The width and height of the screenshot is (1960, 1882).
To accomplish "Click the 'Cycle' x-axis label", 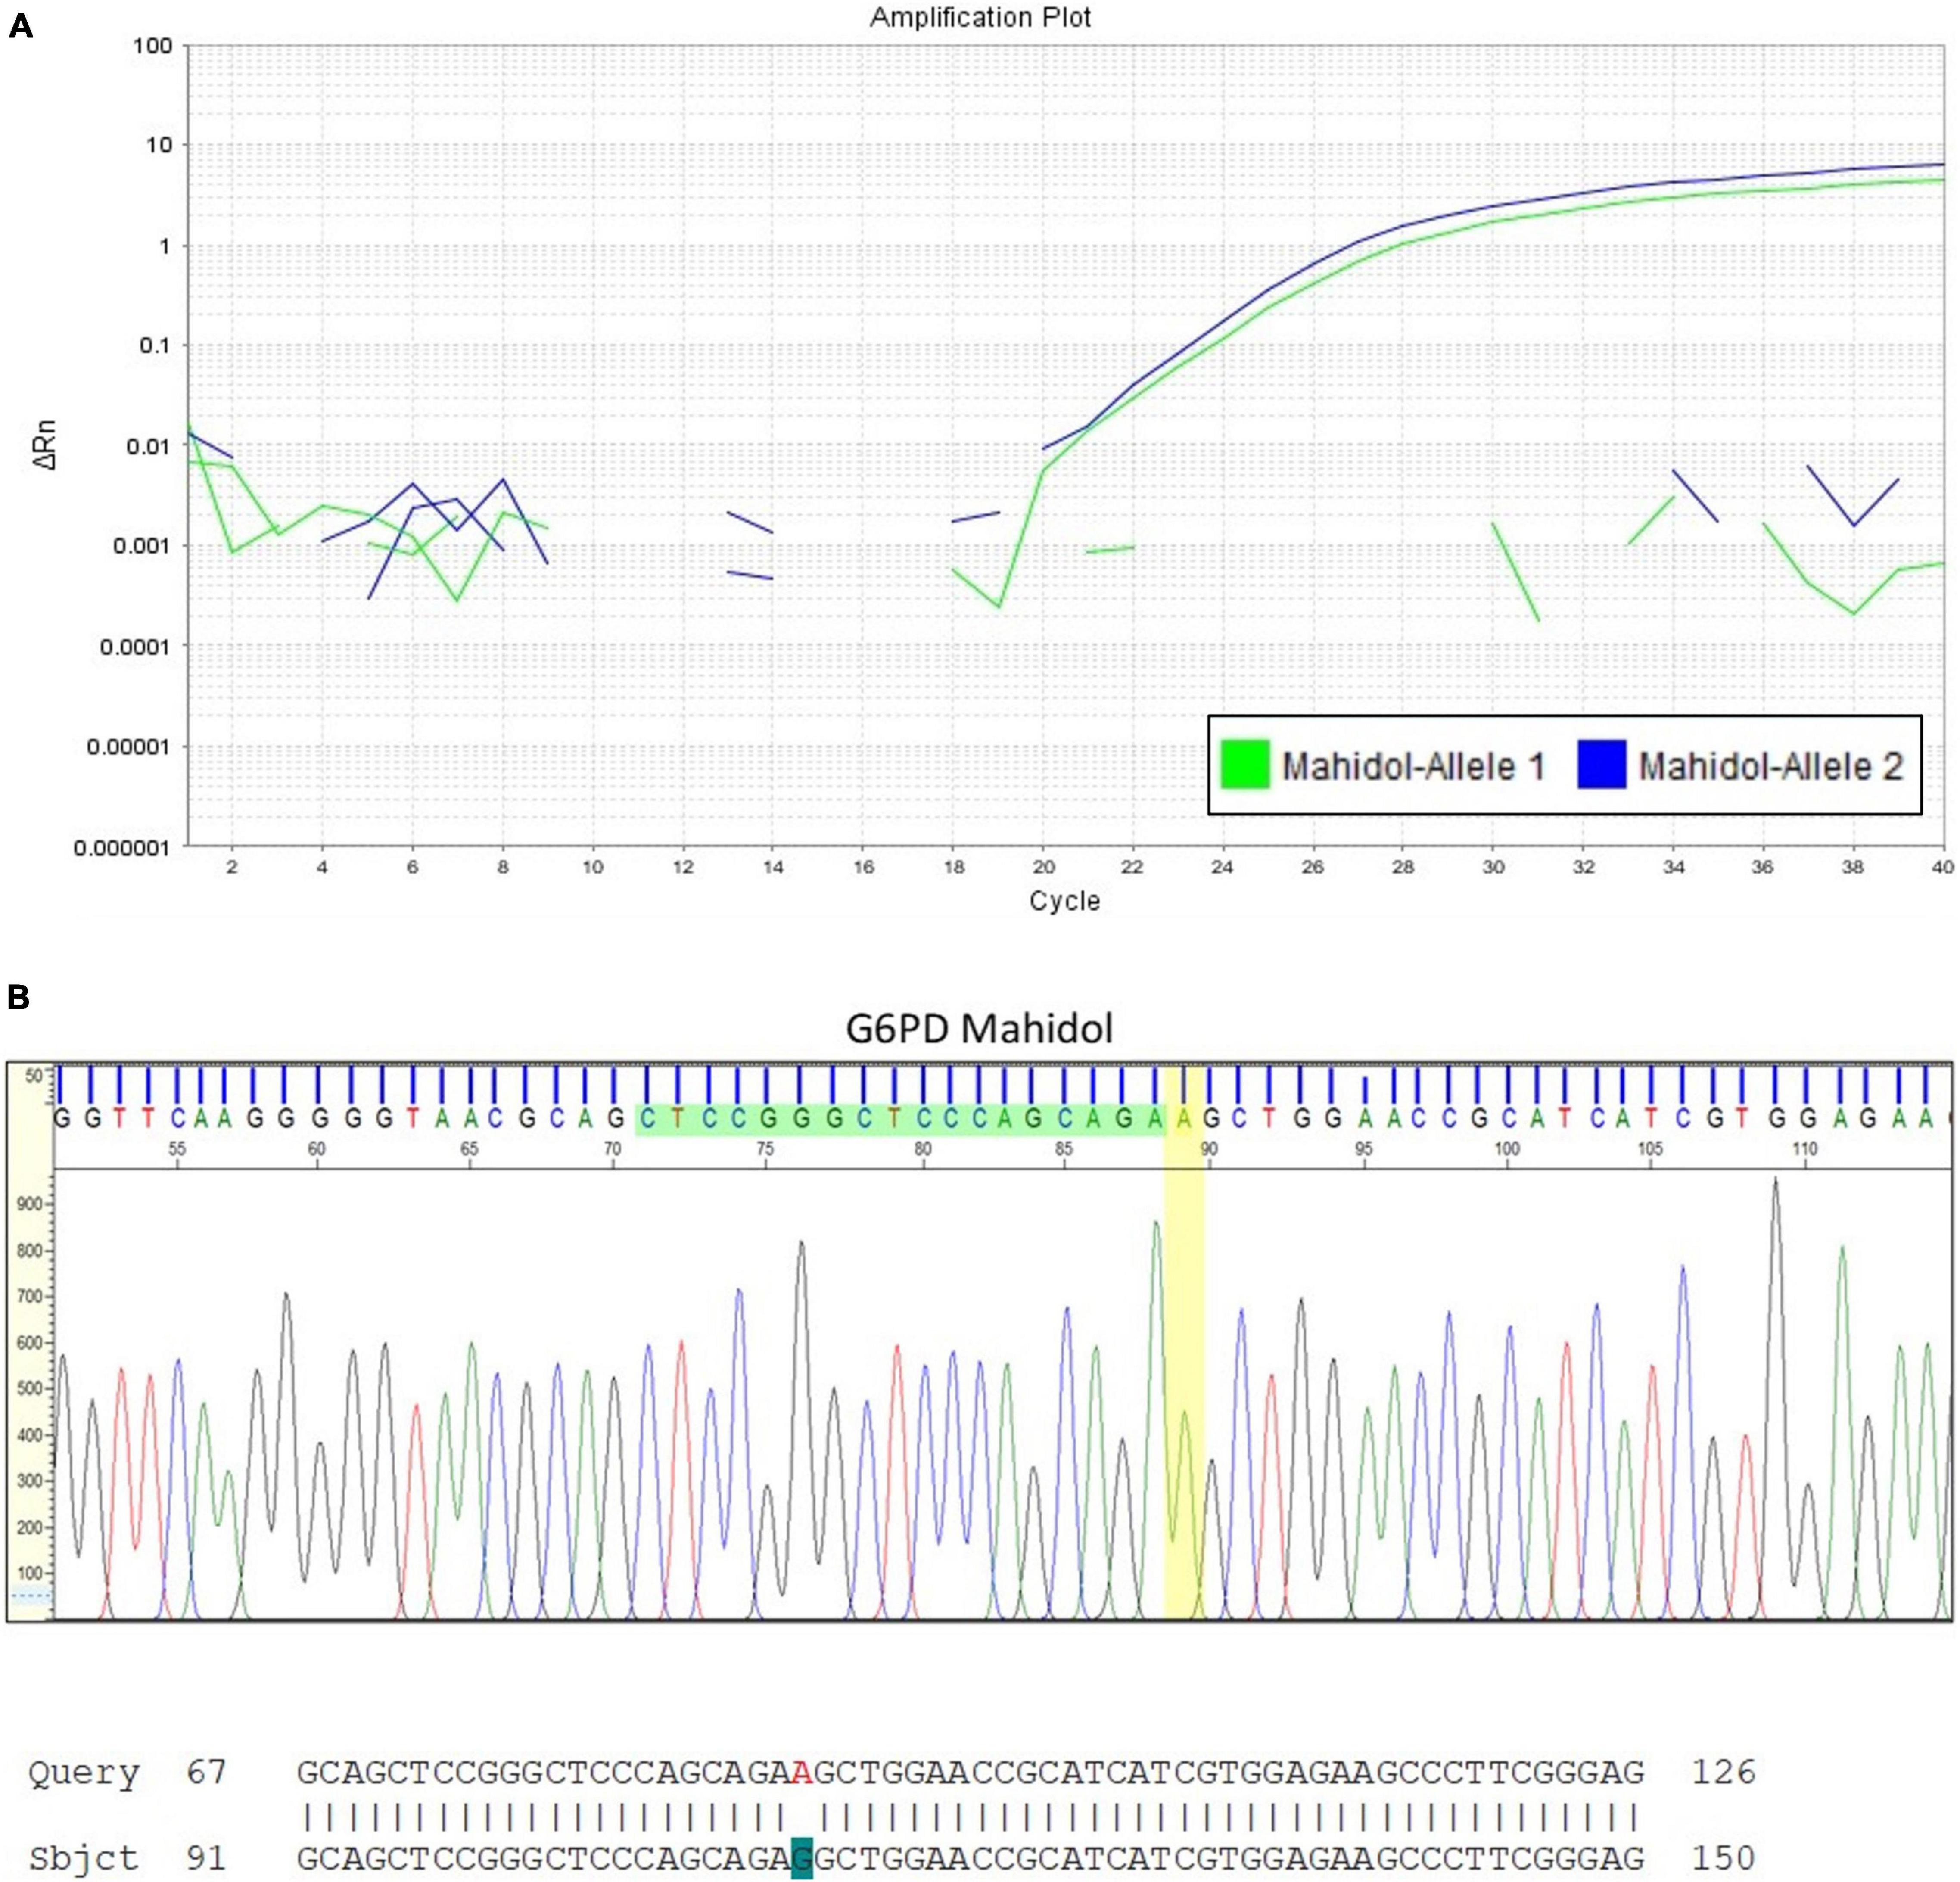I will pyautogui.click(x=1065, y=901).
